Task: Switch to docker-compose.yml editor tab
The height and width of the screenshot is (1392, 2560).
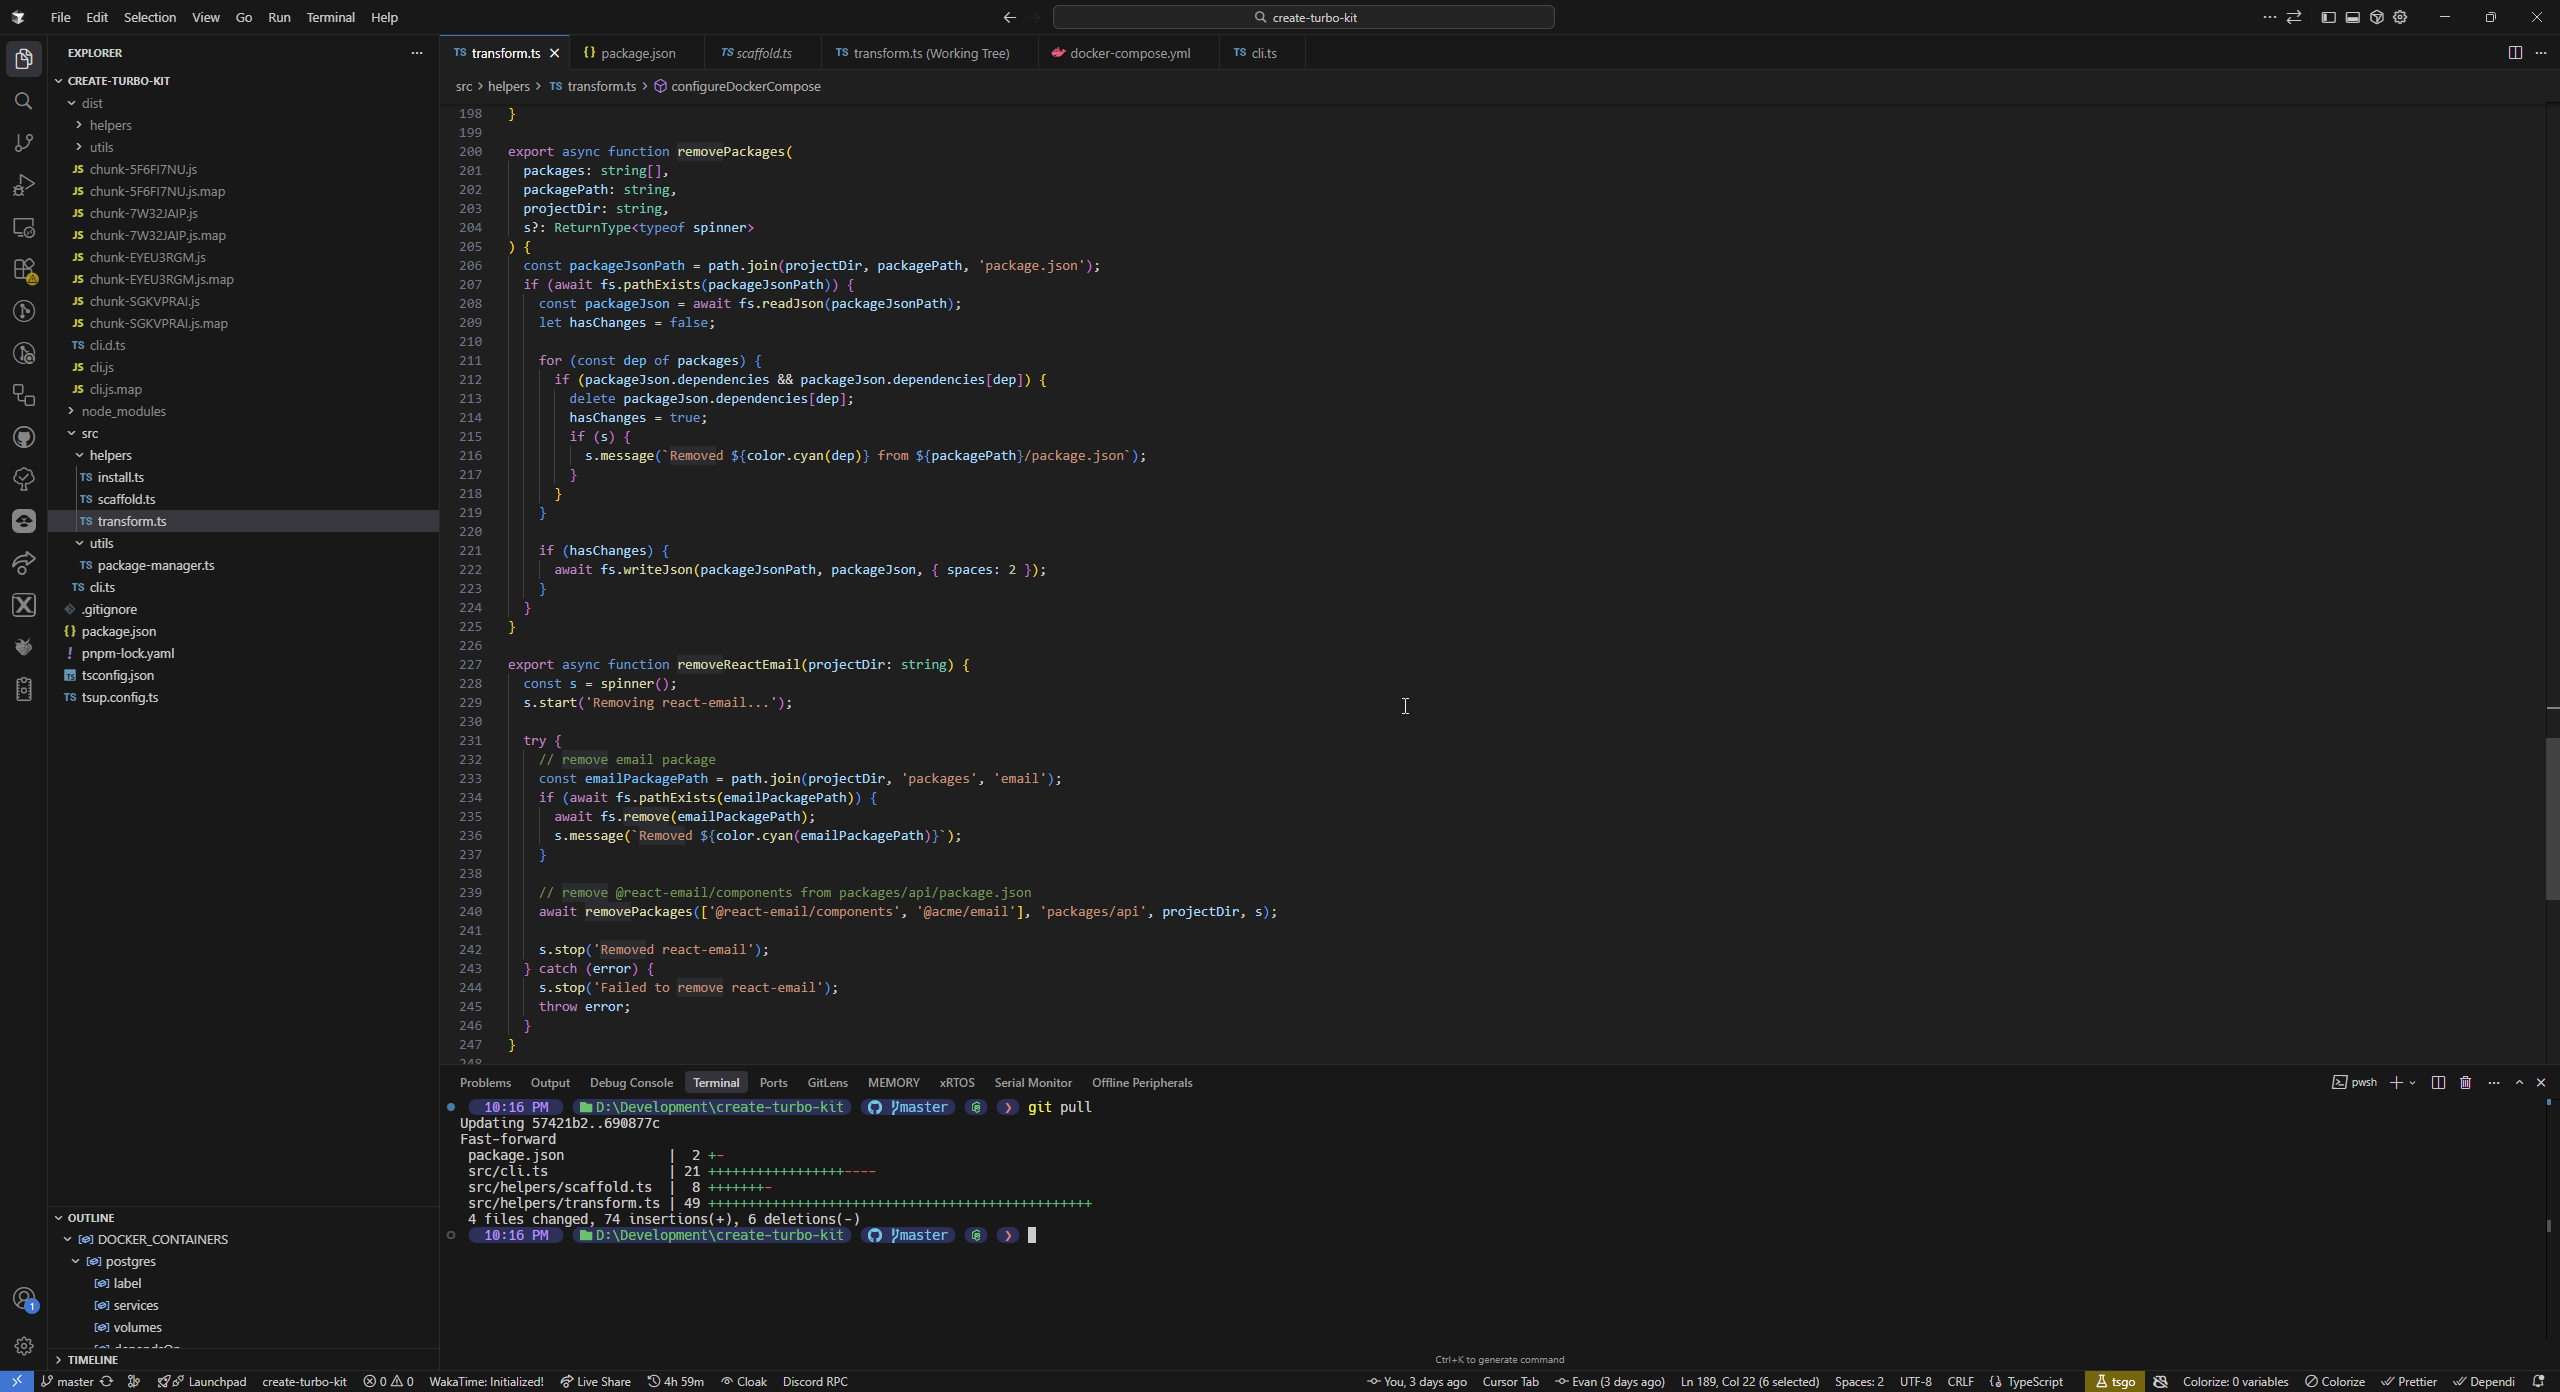Action: pos(1129,53)
